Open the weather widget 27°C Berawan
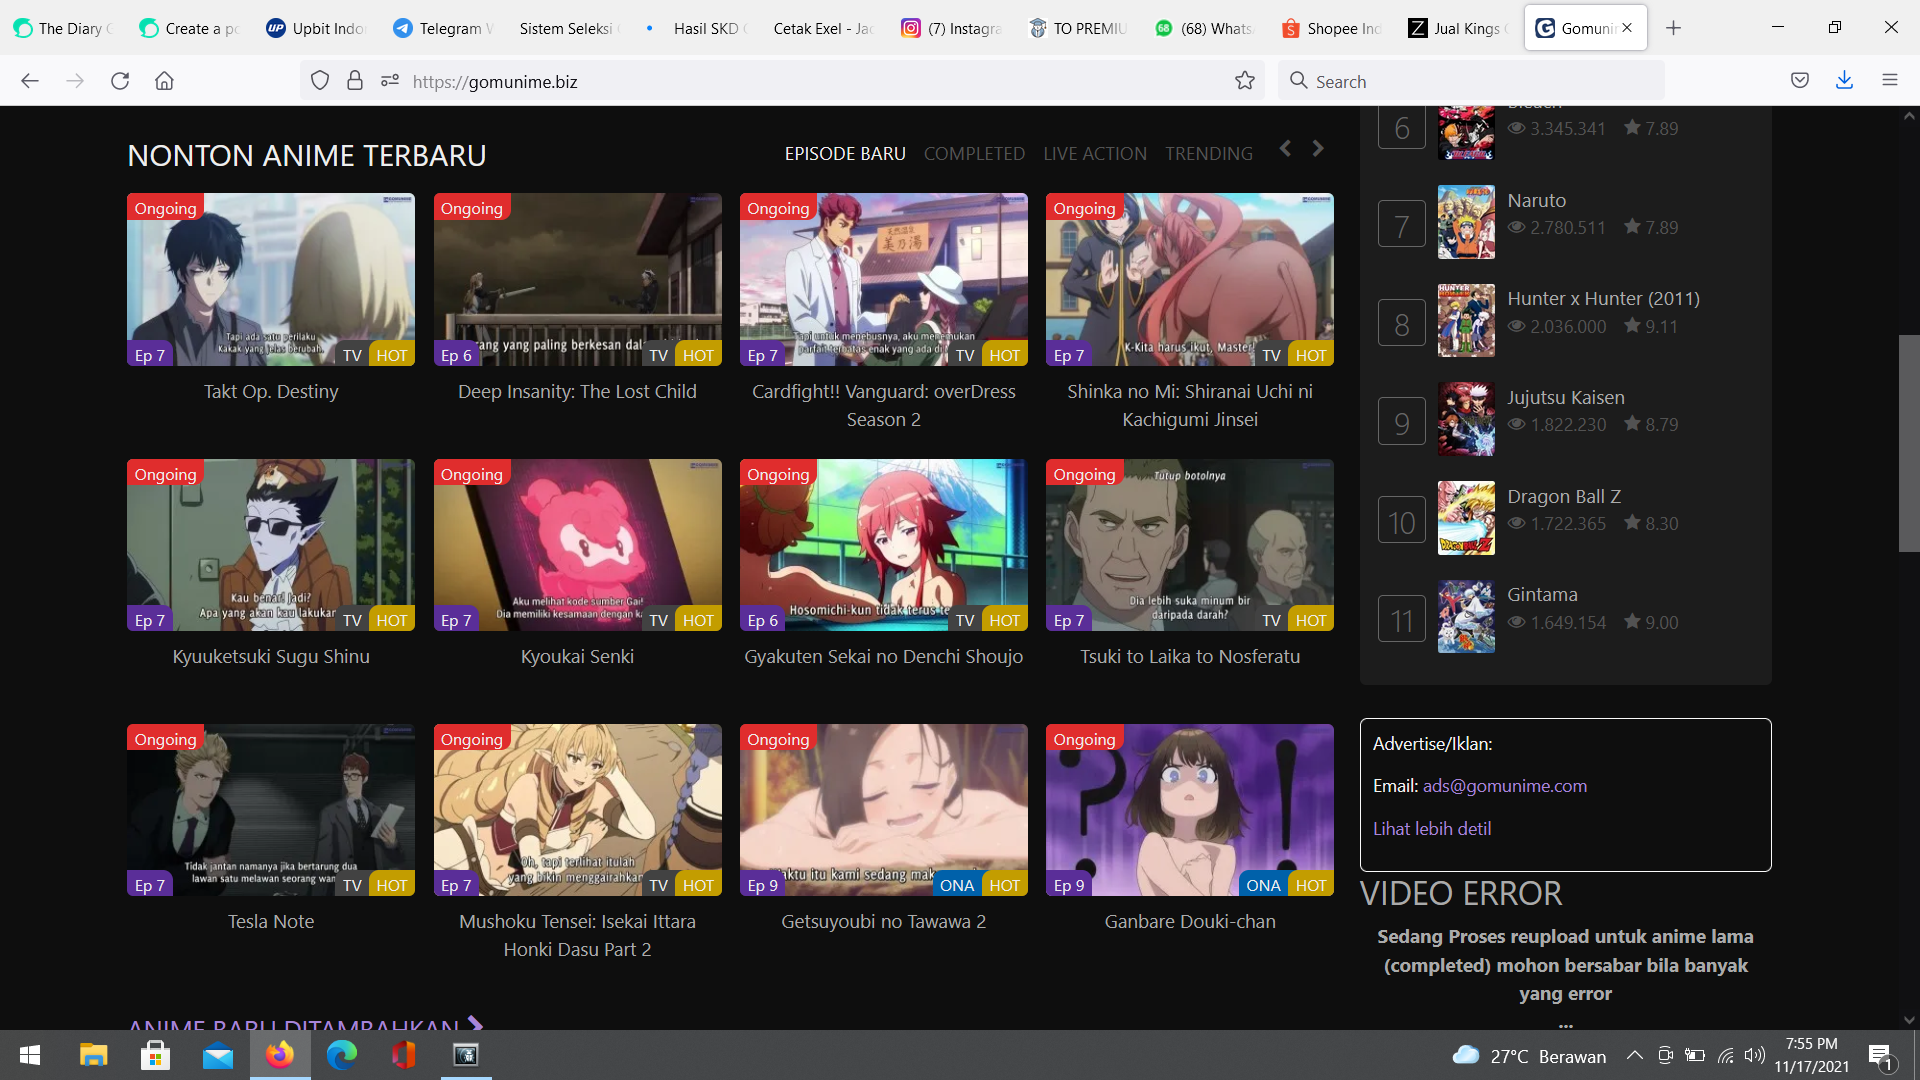 coord(1529,1056)
